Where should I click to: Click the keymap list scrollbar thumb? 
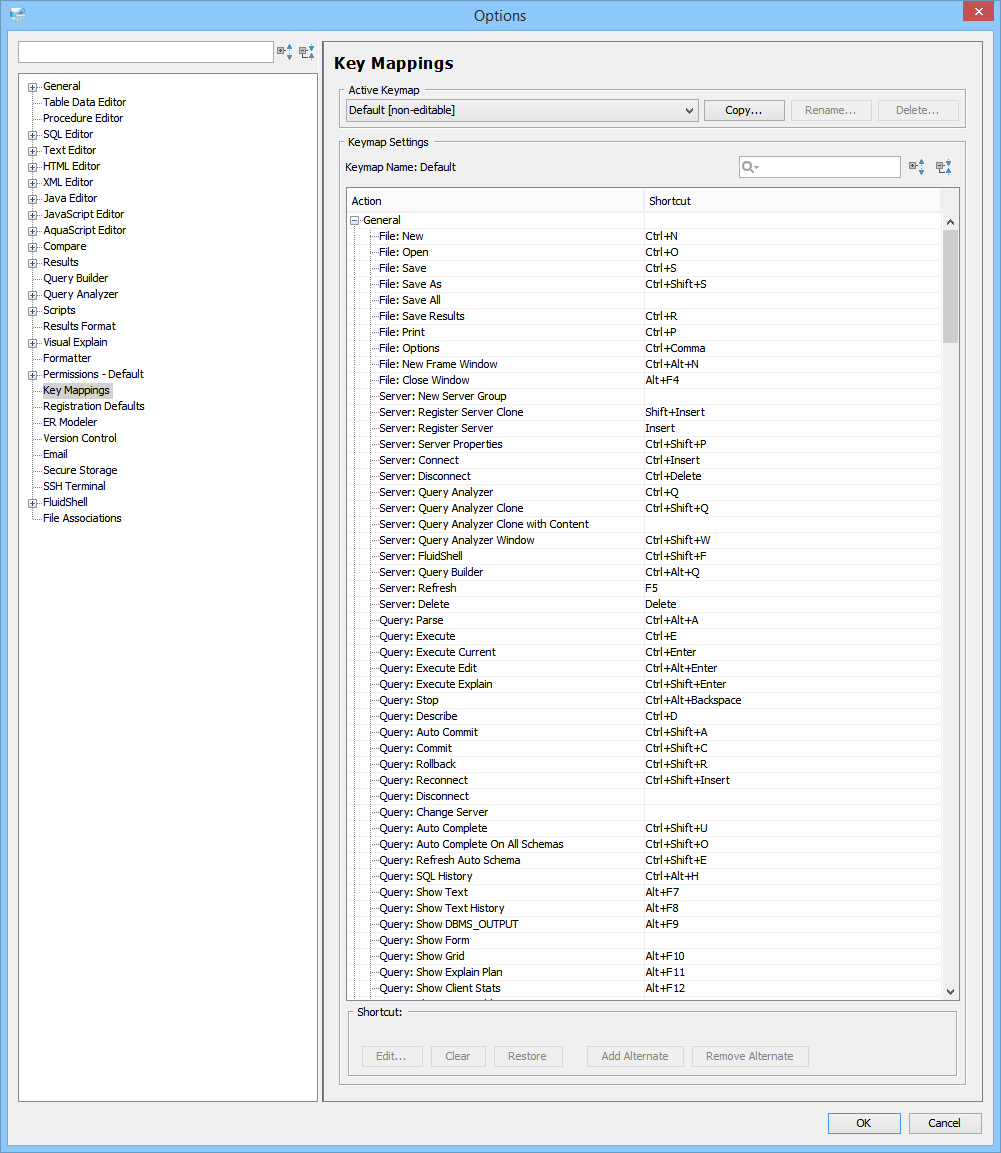pyautogui.click(x=950, y=286)
